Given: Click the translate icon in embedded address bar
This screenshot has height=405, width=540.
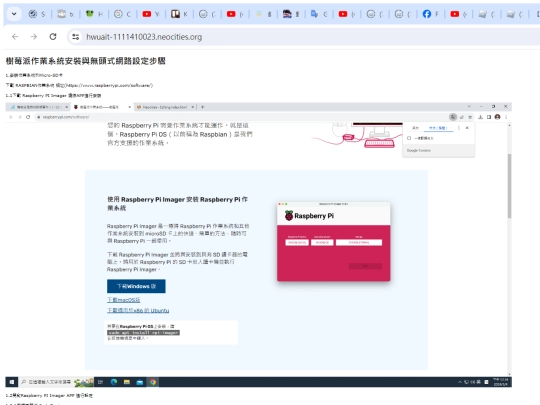Looking at the screenshot, I should pos(453,117).
